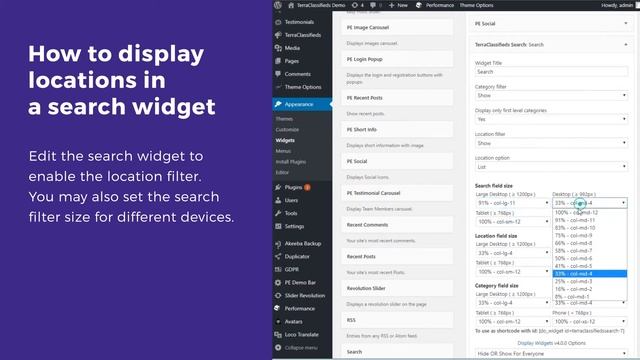Viewport: 640px width, 360px height.
Task: Click the Testimonials sidebar icon
Action: coord(278,22)
